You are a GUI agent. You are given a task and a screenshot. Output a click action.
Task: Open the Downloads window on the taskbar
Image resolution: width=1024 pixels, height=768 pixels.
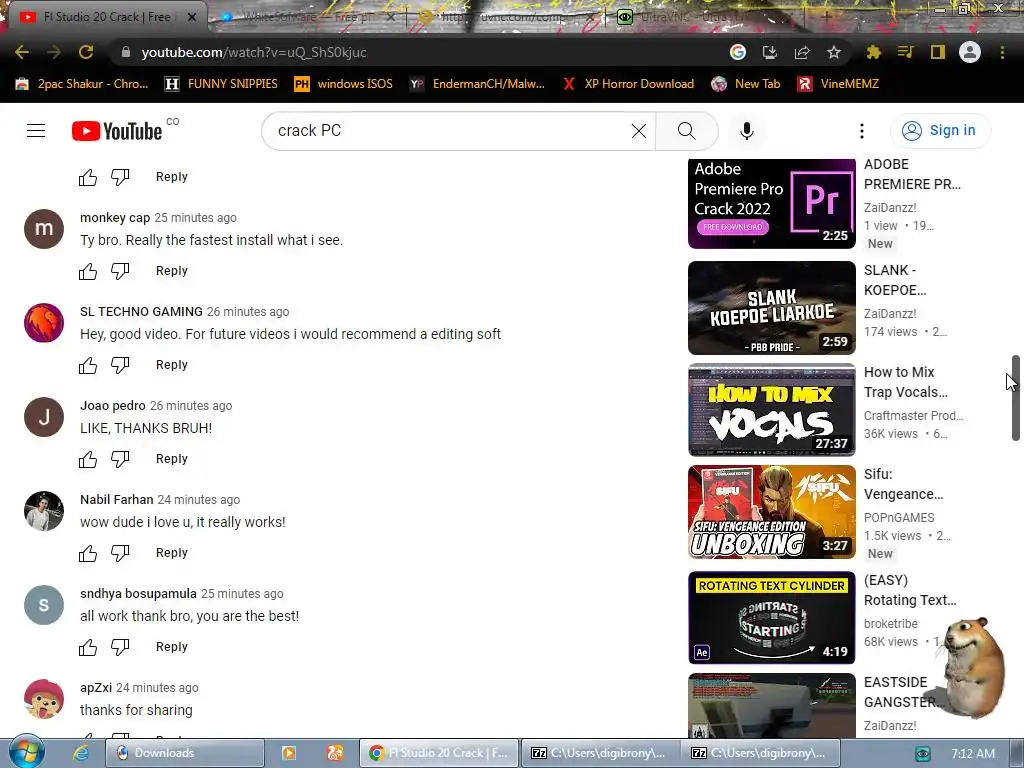coord(185,753)
